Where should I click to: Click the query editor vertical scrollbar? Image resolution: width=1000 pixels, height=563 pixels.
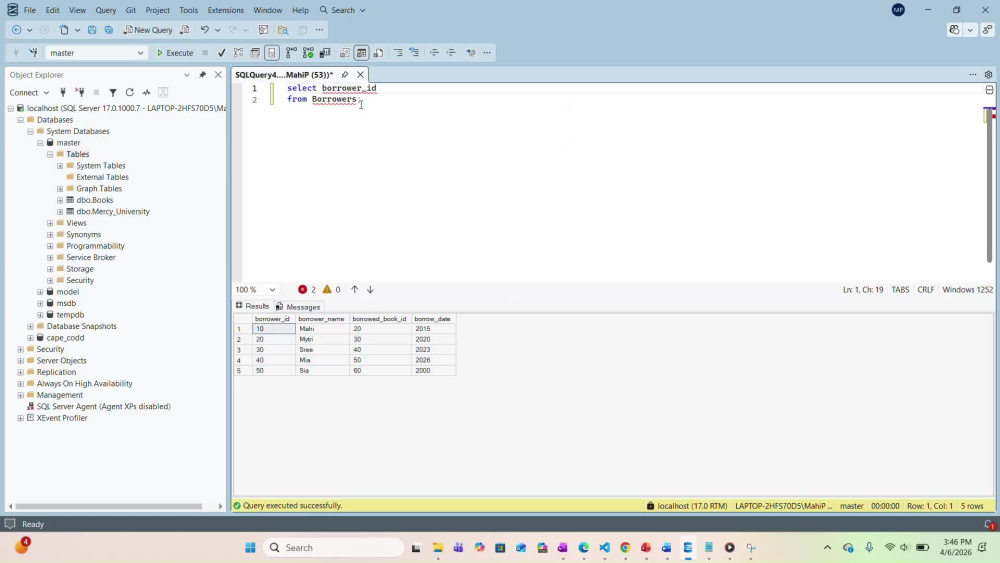tap(989, 185)
